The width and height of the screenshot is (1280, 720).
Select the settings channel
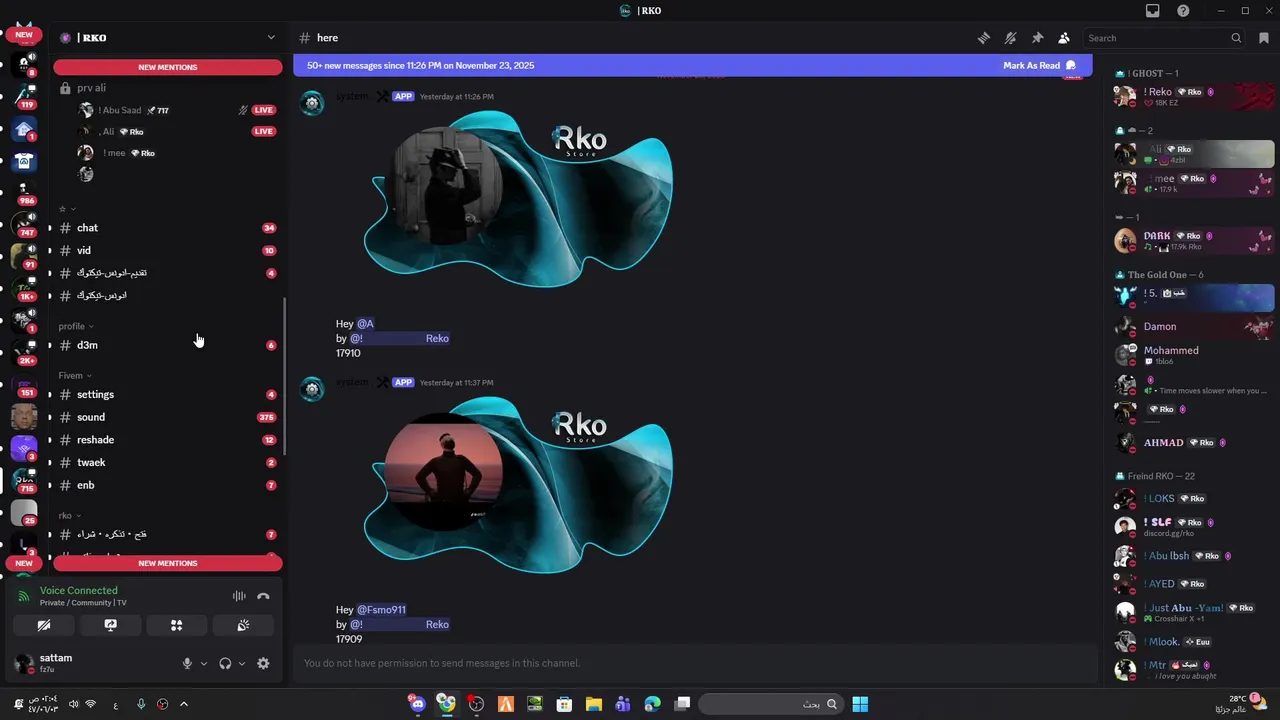point(168,395)
